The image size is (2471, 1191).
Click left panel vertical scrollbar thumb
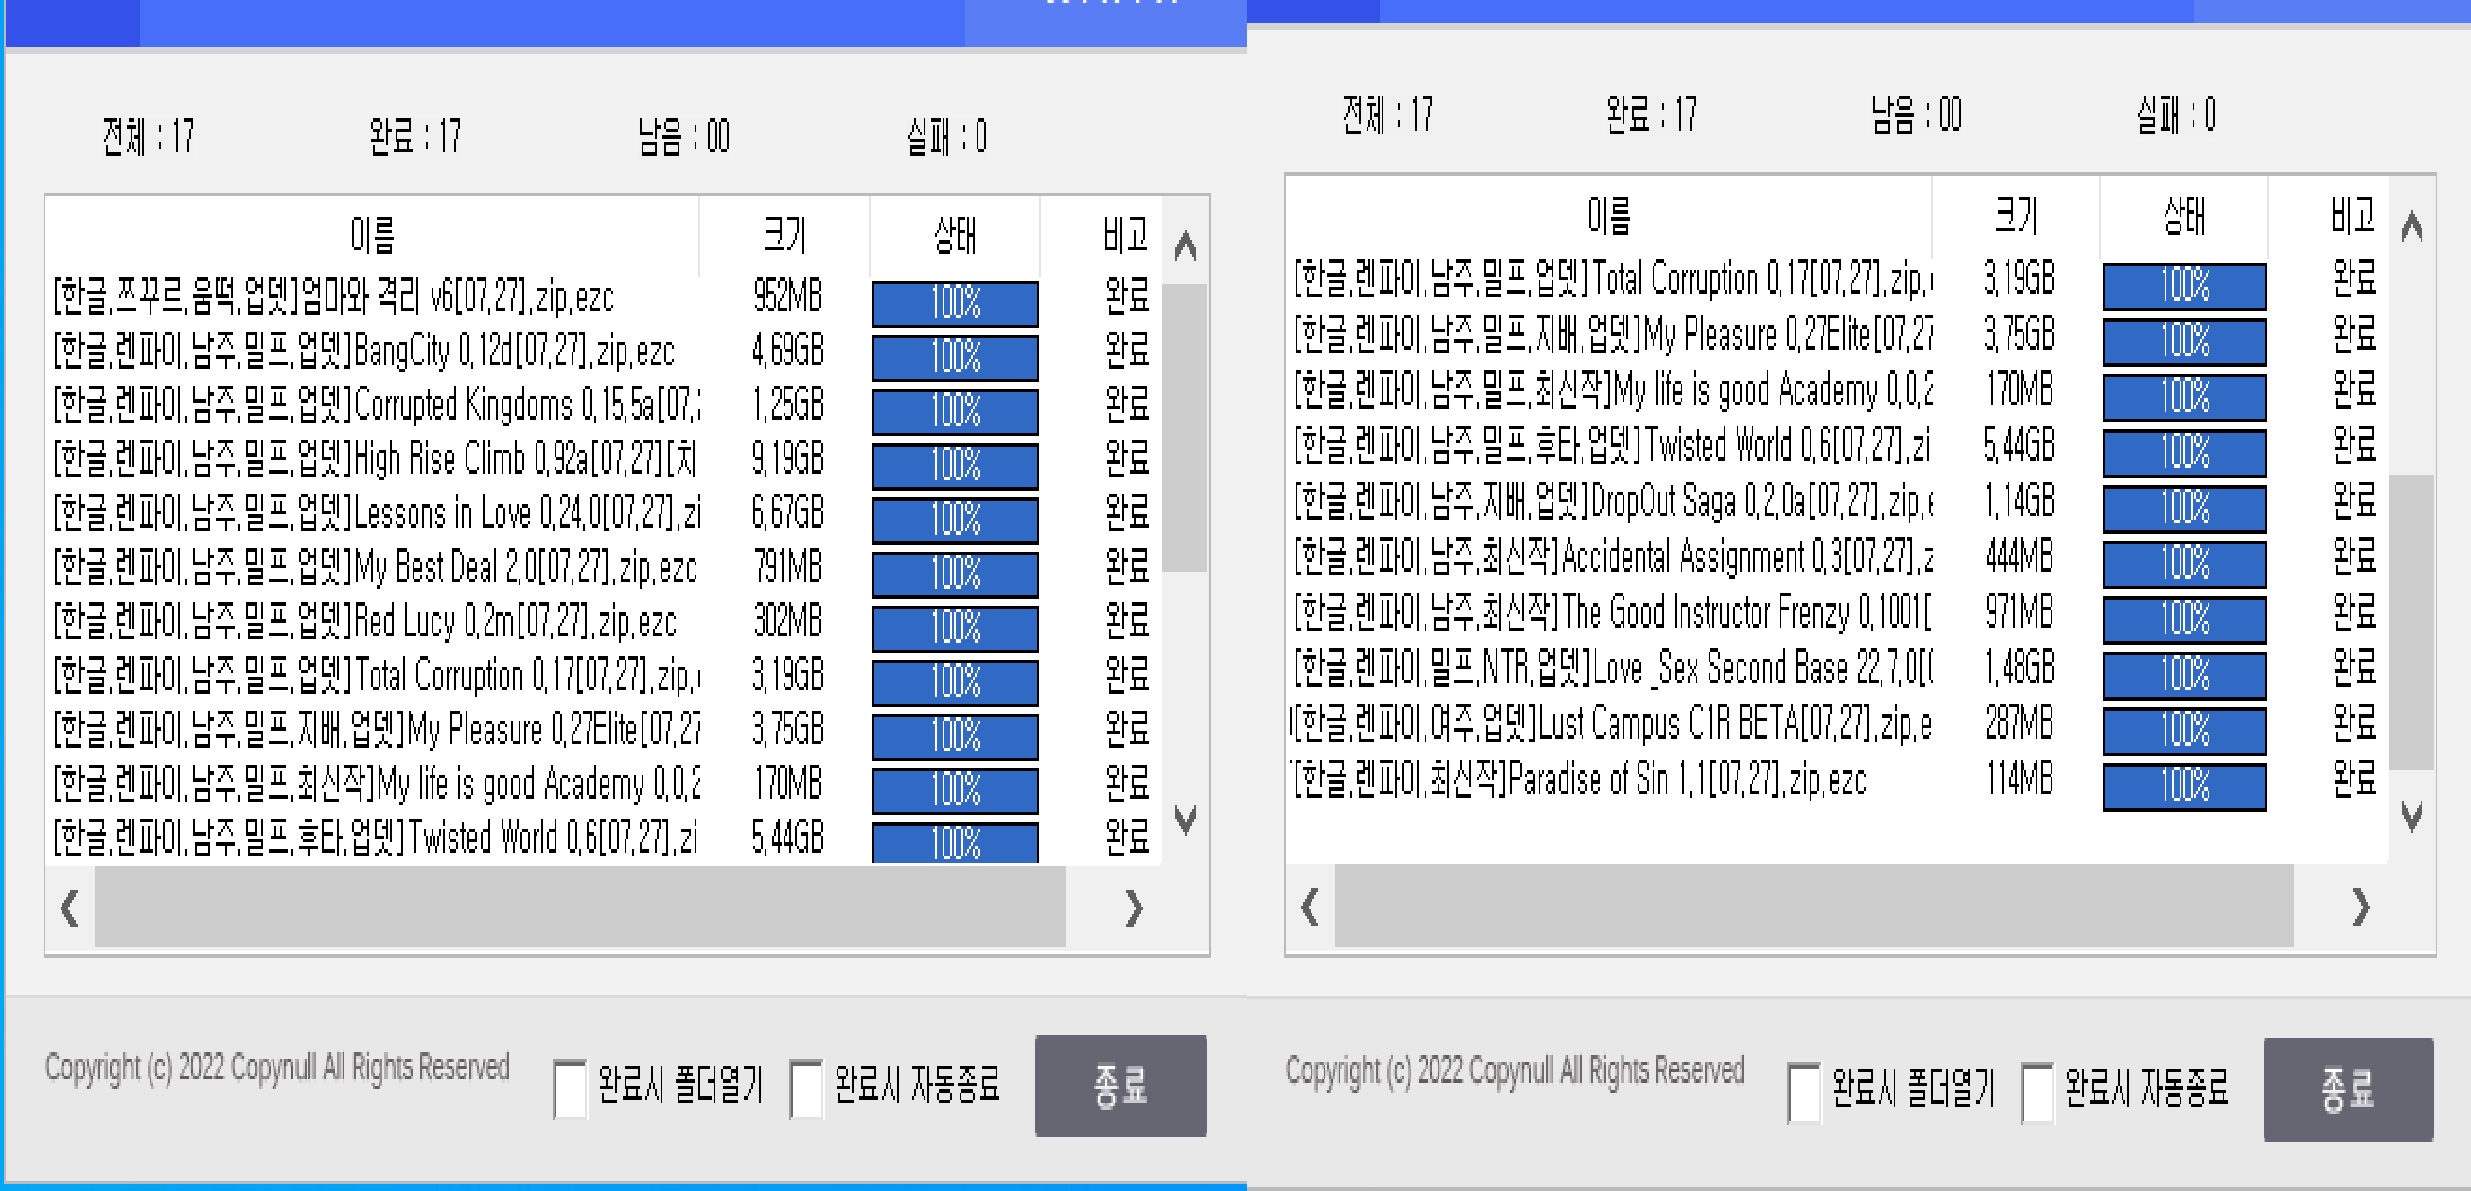[1186, 428]
